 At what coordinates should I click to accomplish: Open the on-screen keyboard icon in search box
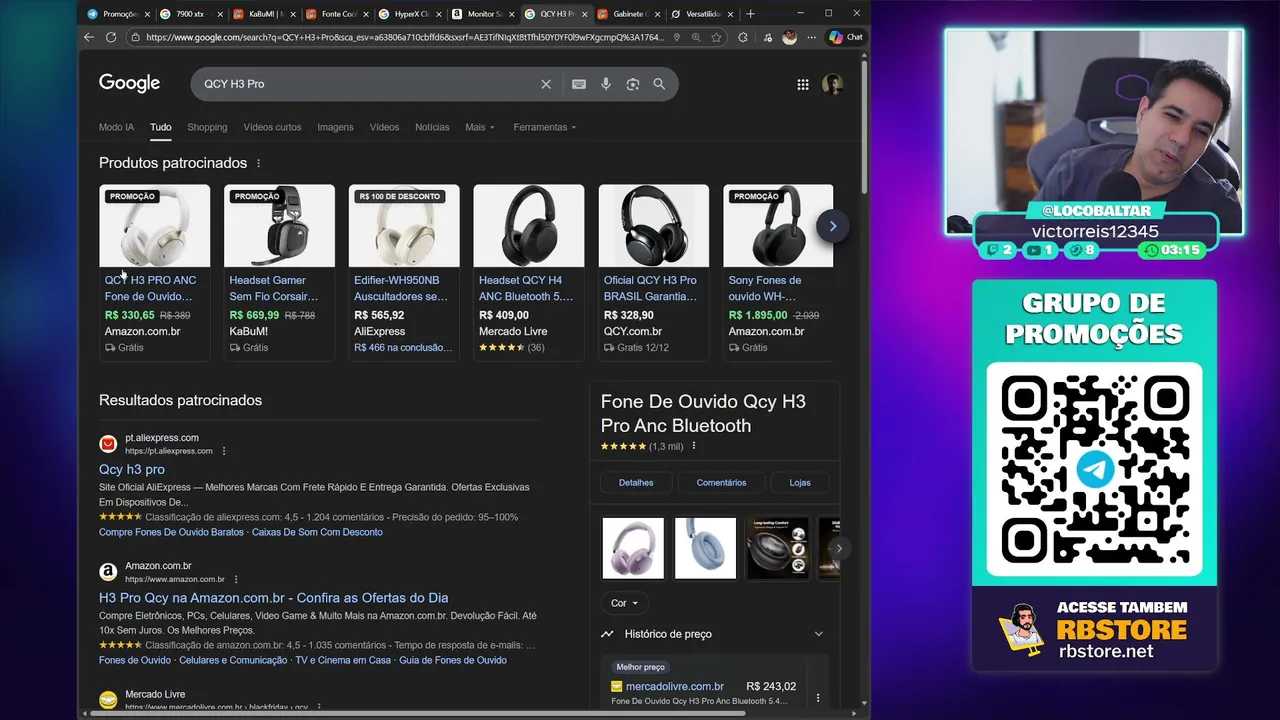[579, 84]
